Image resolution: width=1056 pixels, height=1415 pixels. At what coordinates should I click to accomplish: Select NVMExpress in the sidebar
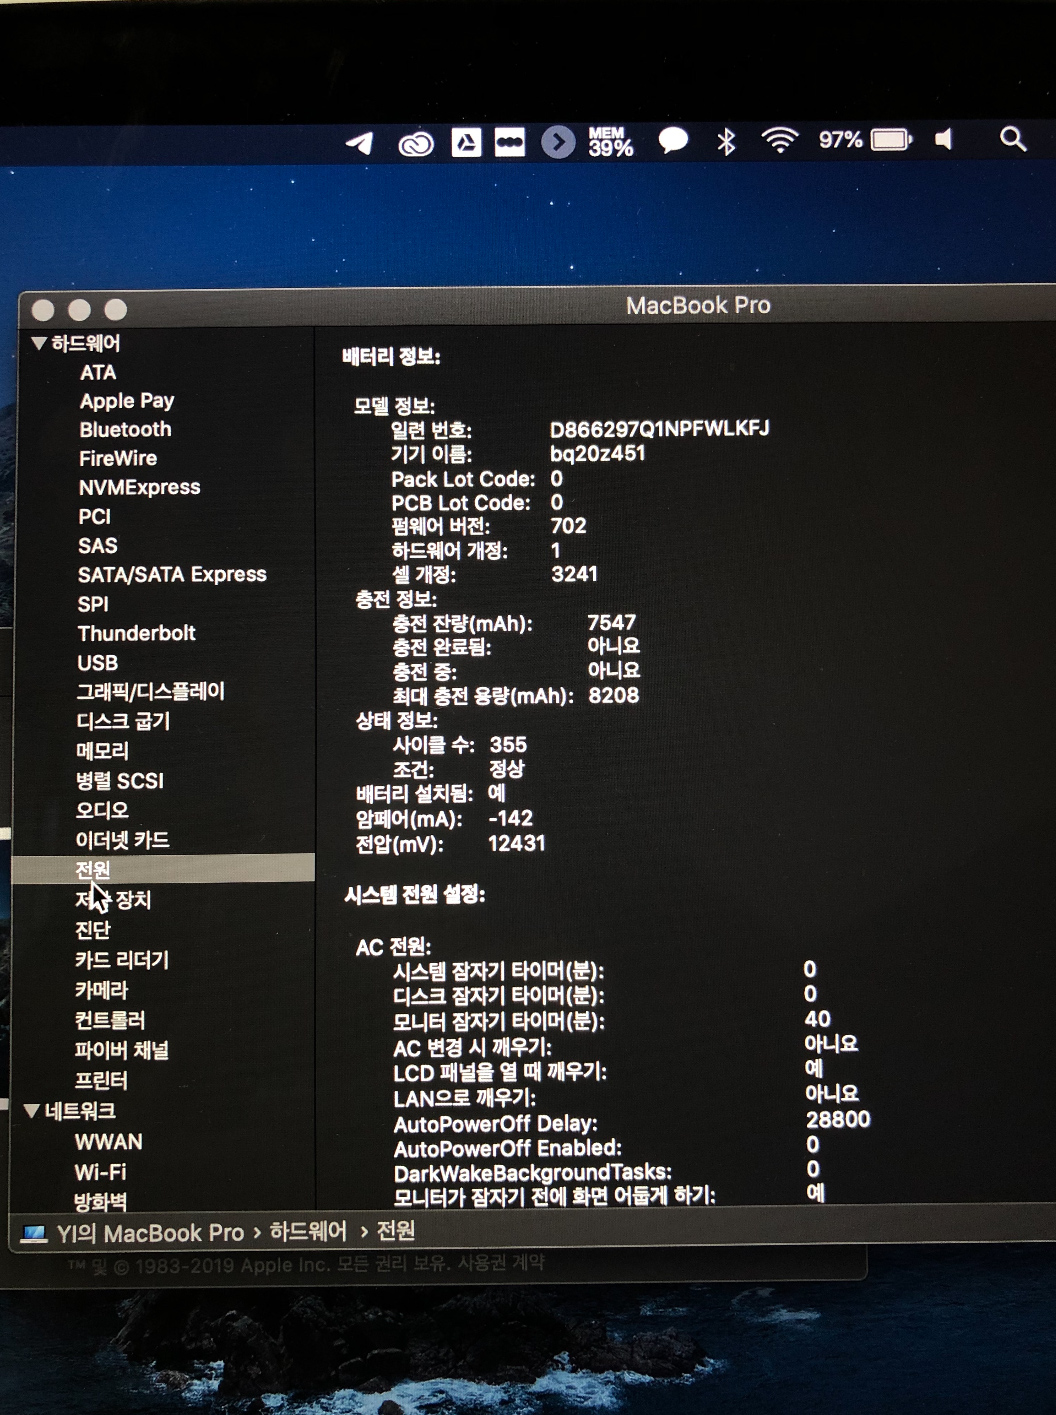139,488
